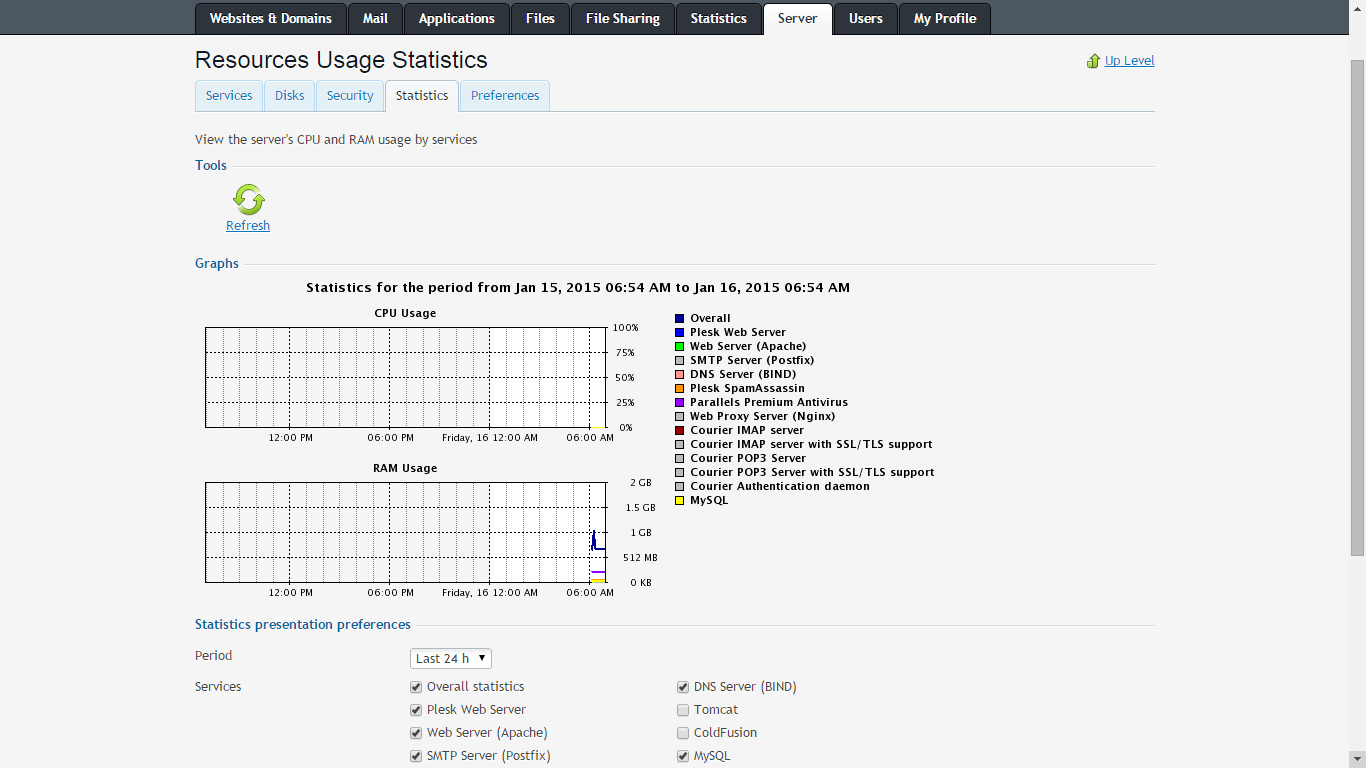Click the vertical page scrollbar

(1357, 300)
